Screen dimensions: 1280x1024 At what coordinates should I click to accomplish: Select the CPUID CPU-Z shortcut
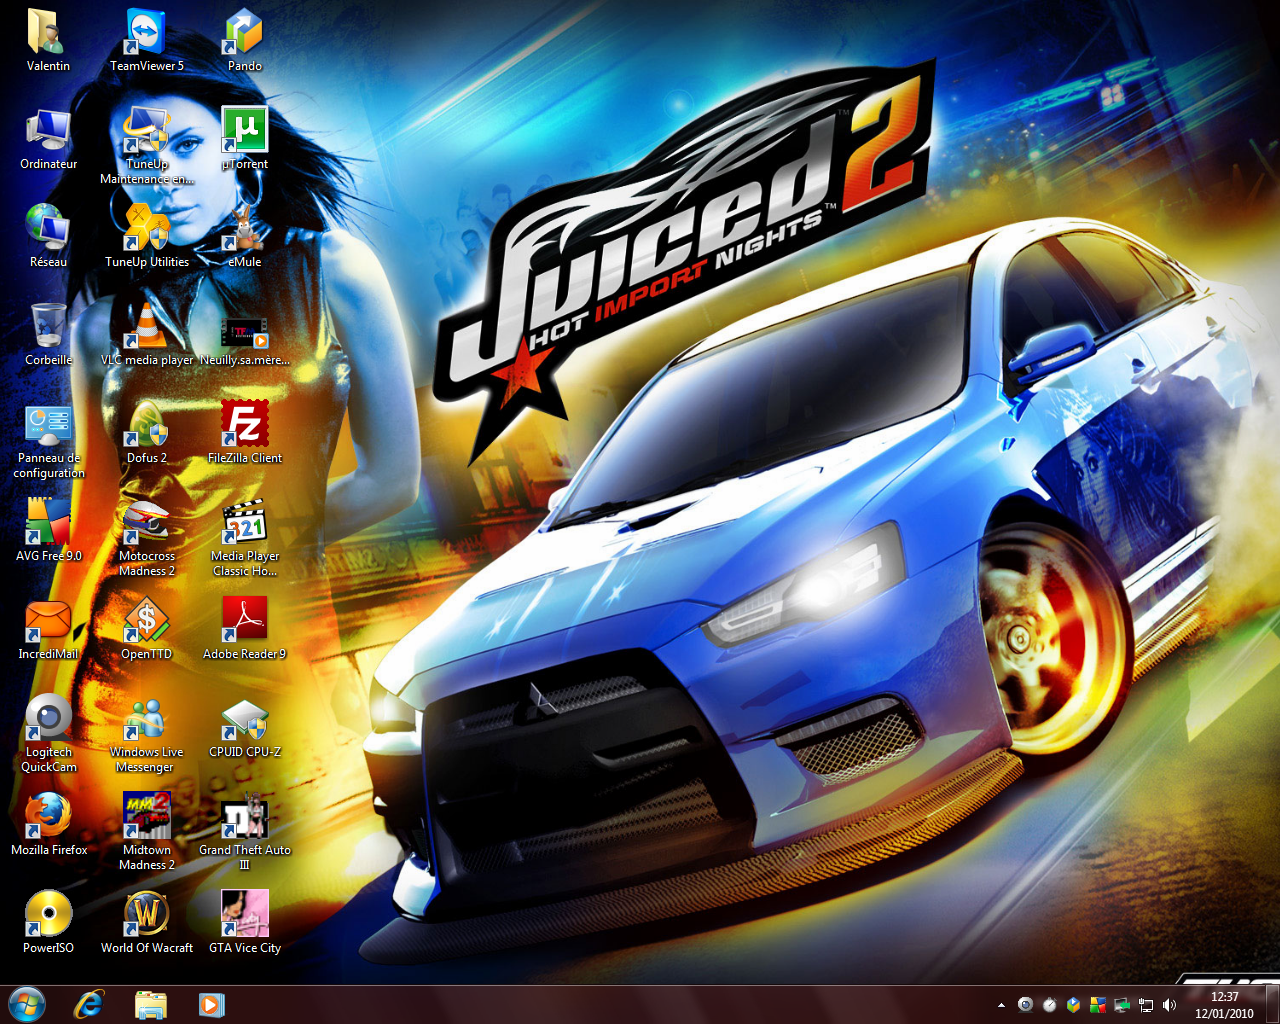point(245,726)
